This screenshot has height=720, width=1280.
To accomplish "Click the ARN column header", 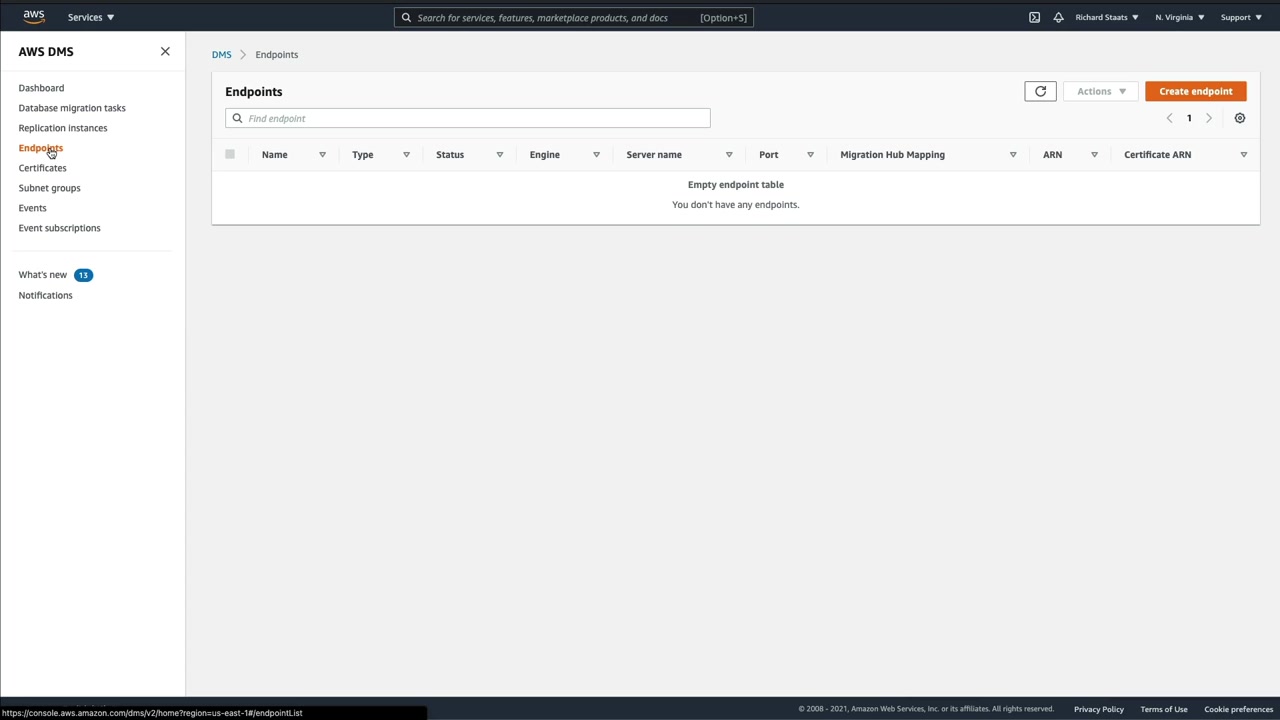I will (1052, 155).
